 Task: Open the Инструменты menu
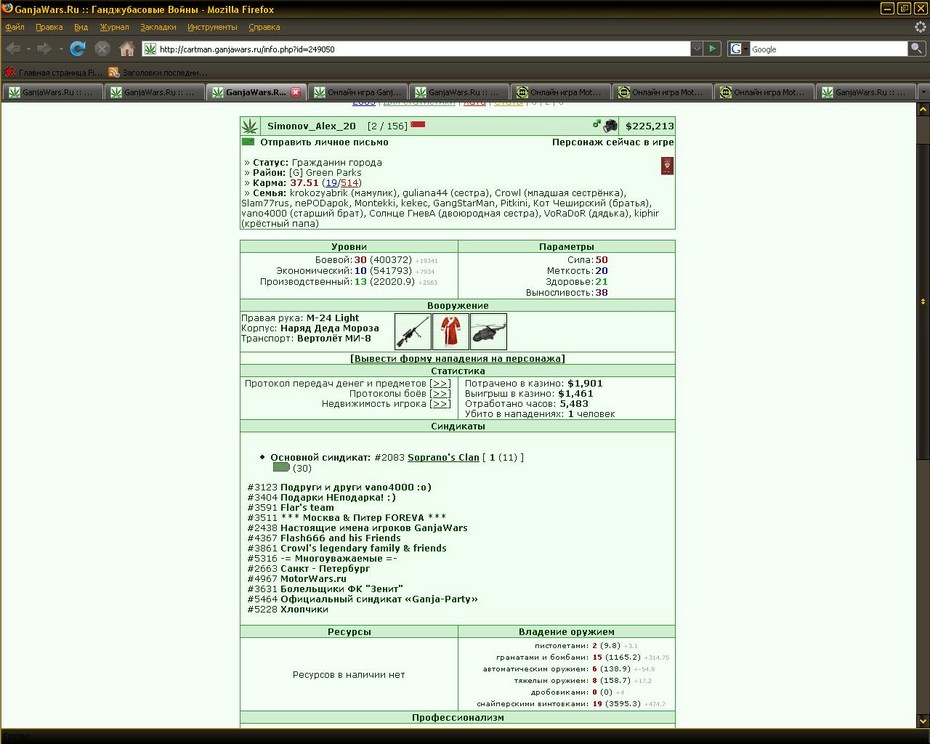coord(212,27)
